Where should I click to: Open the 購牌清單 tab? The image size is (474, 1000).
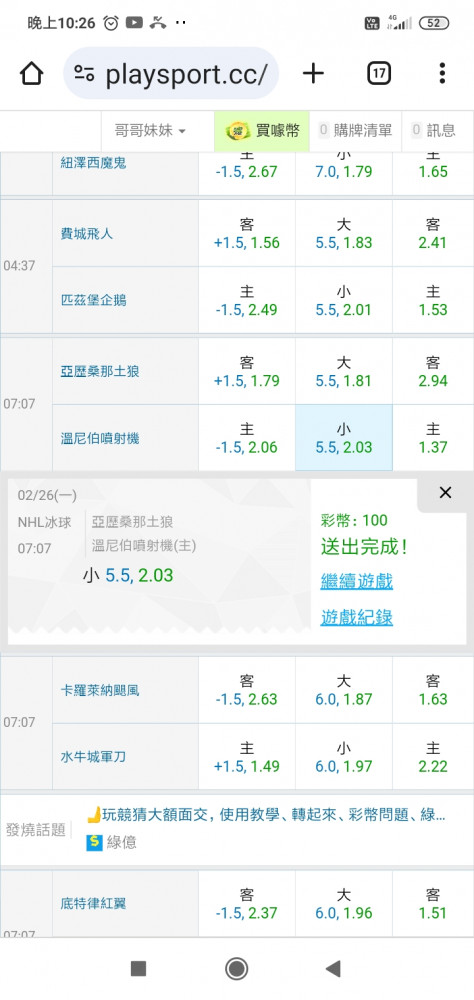point(356,131)
